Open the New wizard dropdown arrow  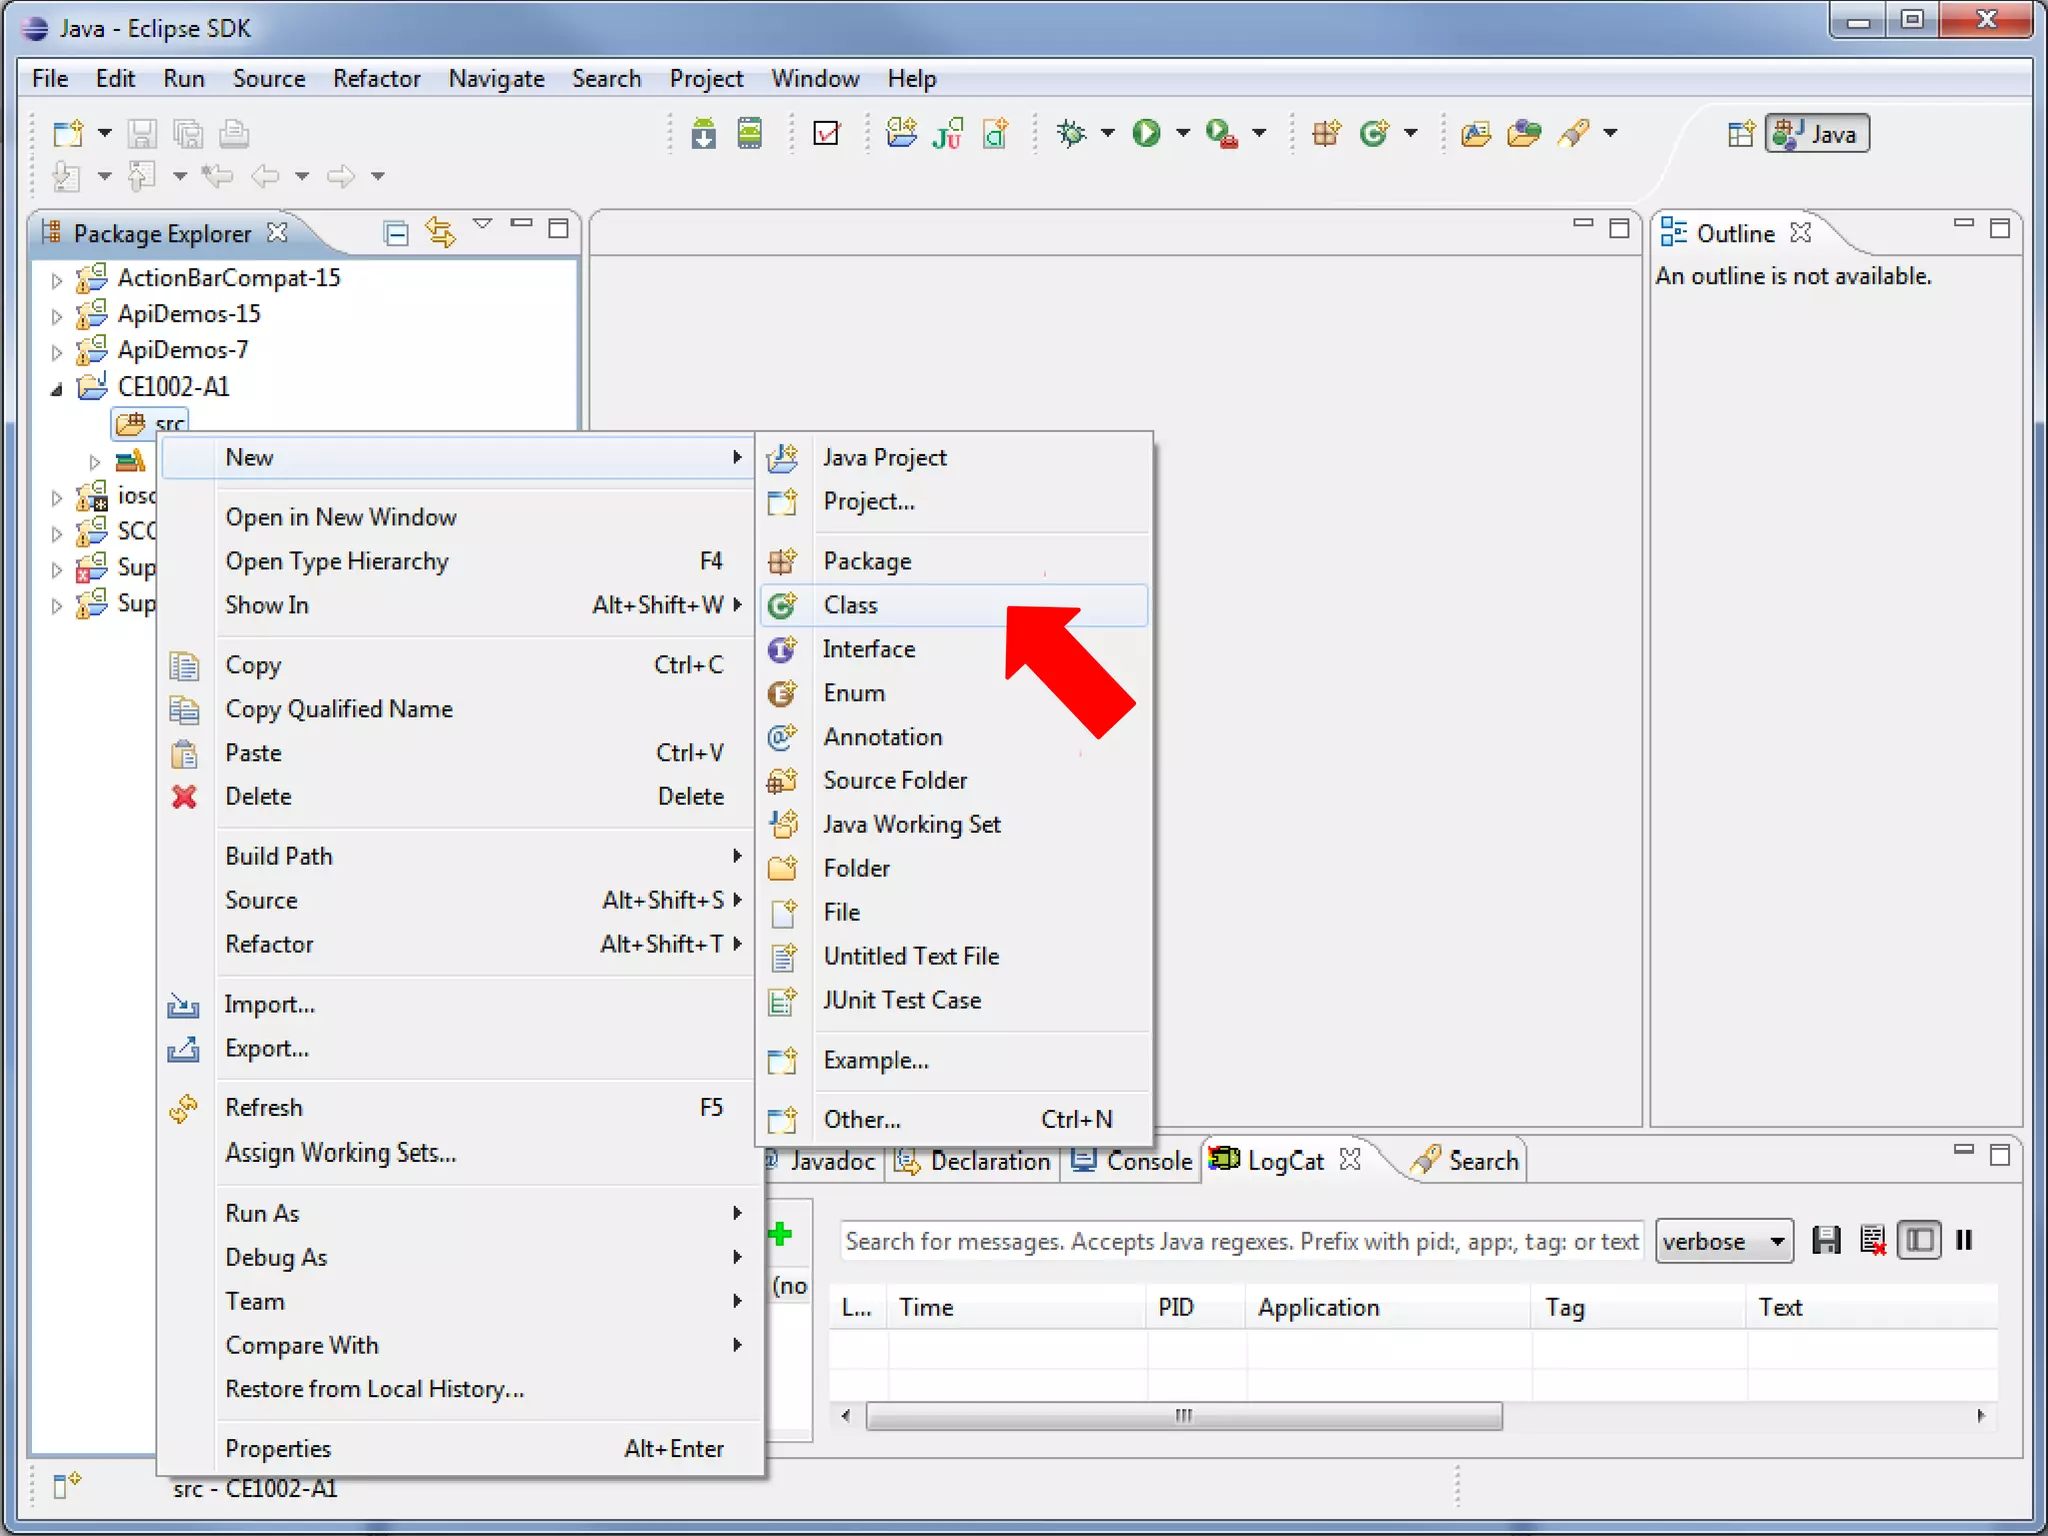104,133
